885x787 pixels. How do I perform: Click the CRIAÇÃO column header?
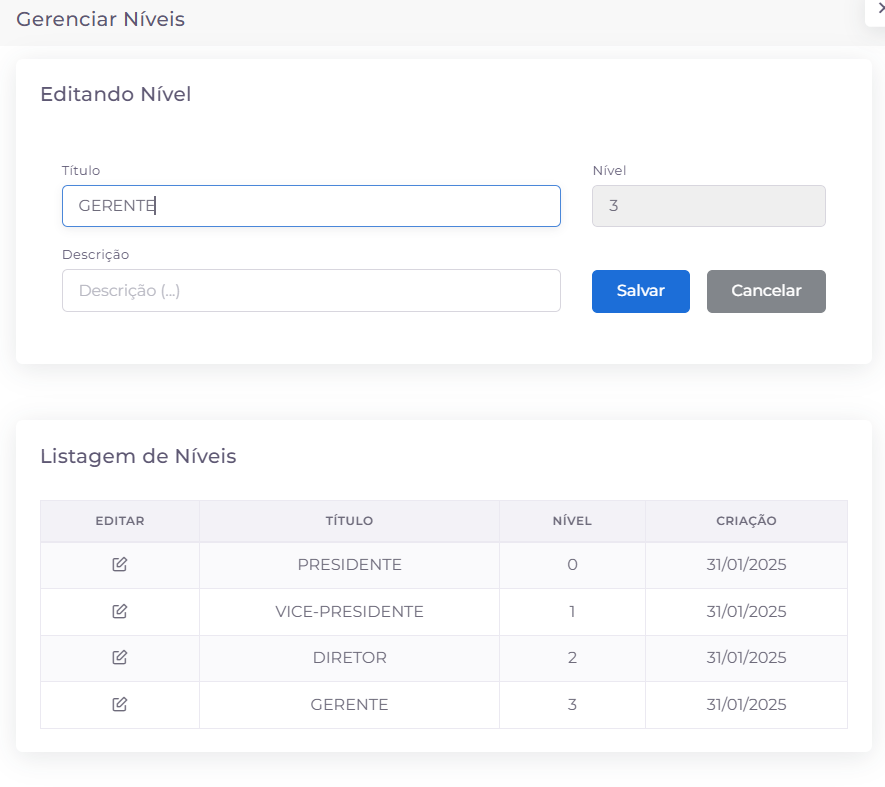[x=746, y=521]
